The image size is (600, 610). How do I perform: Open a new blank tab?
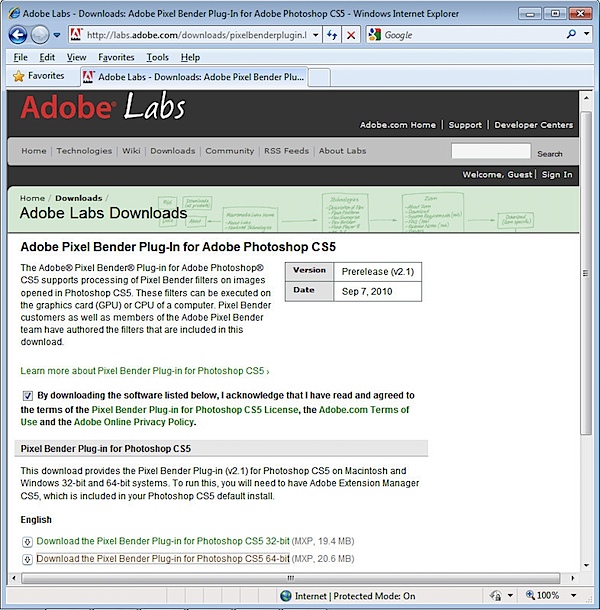tap(319, 77)
